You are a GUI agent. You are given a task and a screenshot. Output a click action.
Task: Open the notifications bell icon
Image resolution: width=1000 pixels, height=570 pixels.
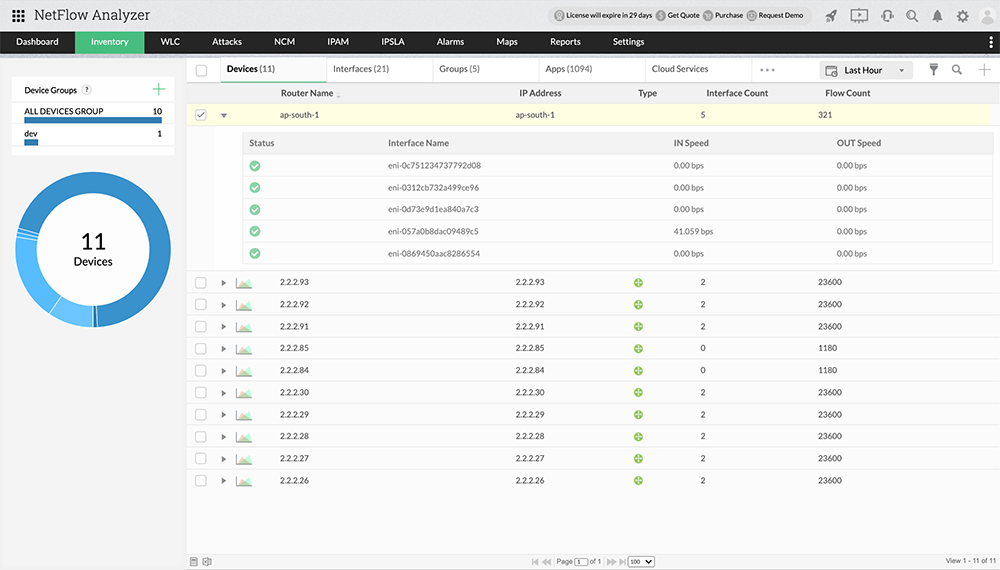[937, 16]
